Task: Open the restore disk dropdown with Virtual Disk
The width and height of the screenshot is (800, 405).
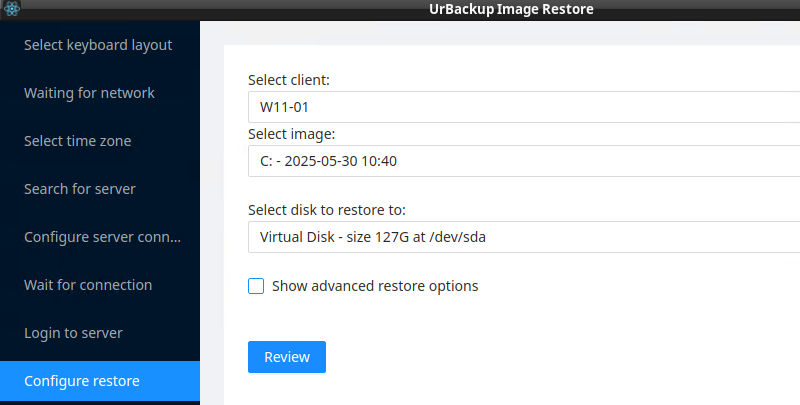Action: (520, 237)
